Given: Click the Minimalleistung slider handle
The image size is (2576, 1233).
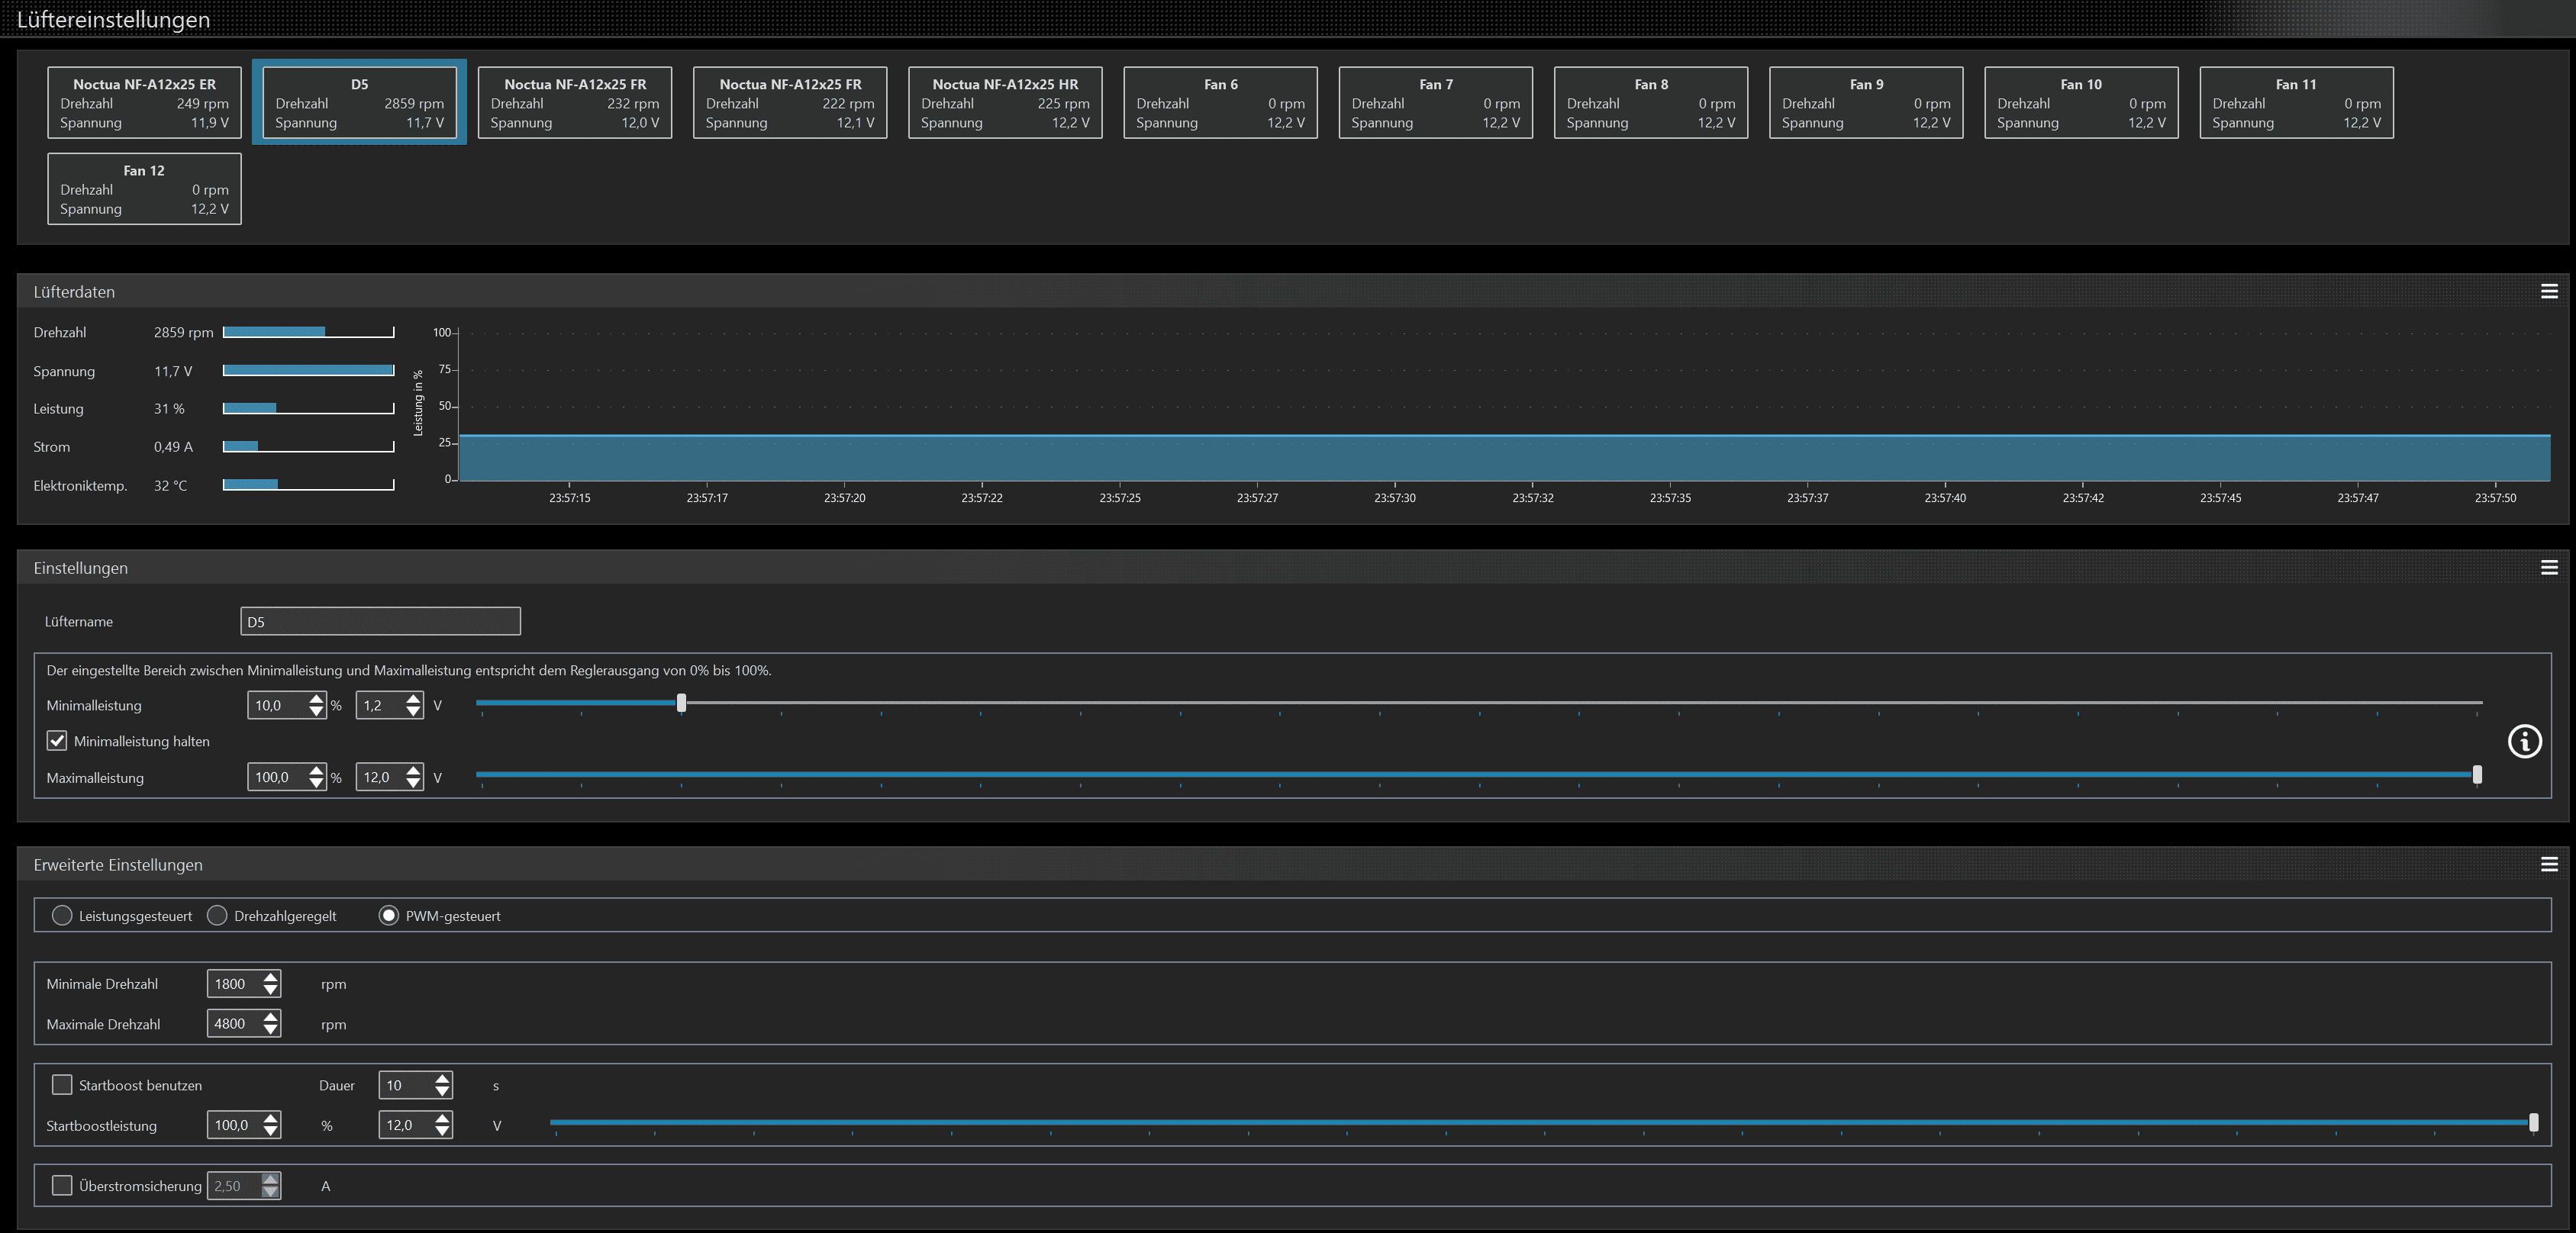Looking at the screenshot, I should 681,703.
